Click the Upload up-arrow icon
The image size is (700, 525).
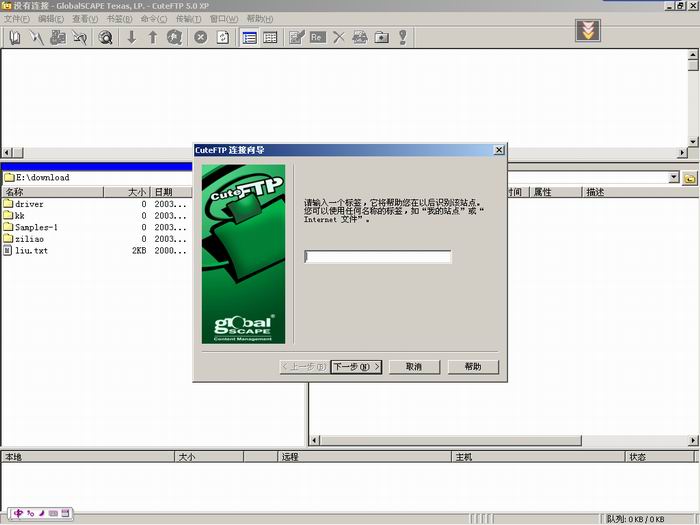point(153,38)
